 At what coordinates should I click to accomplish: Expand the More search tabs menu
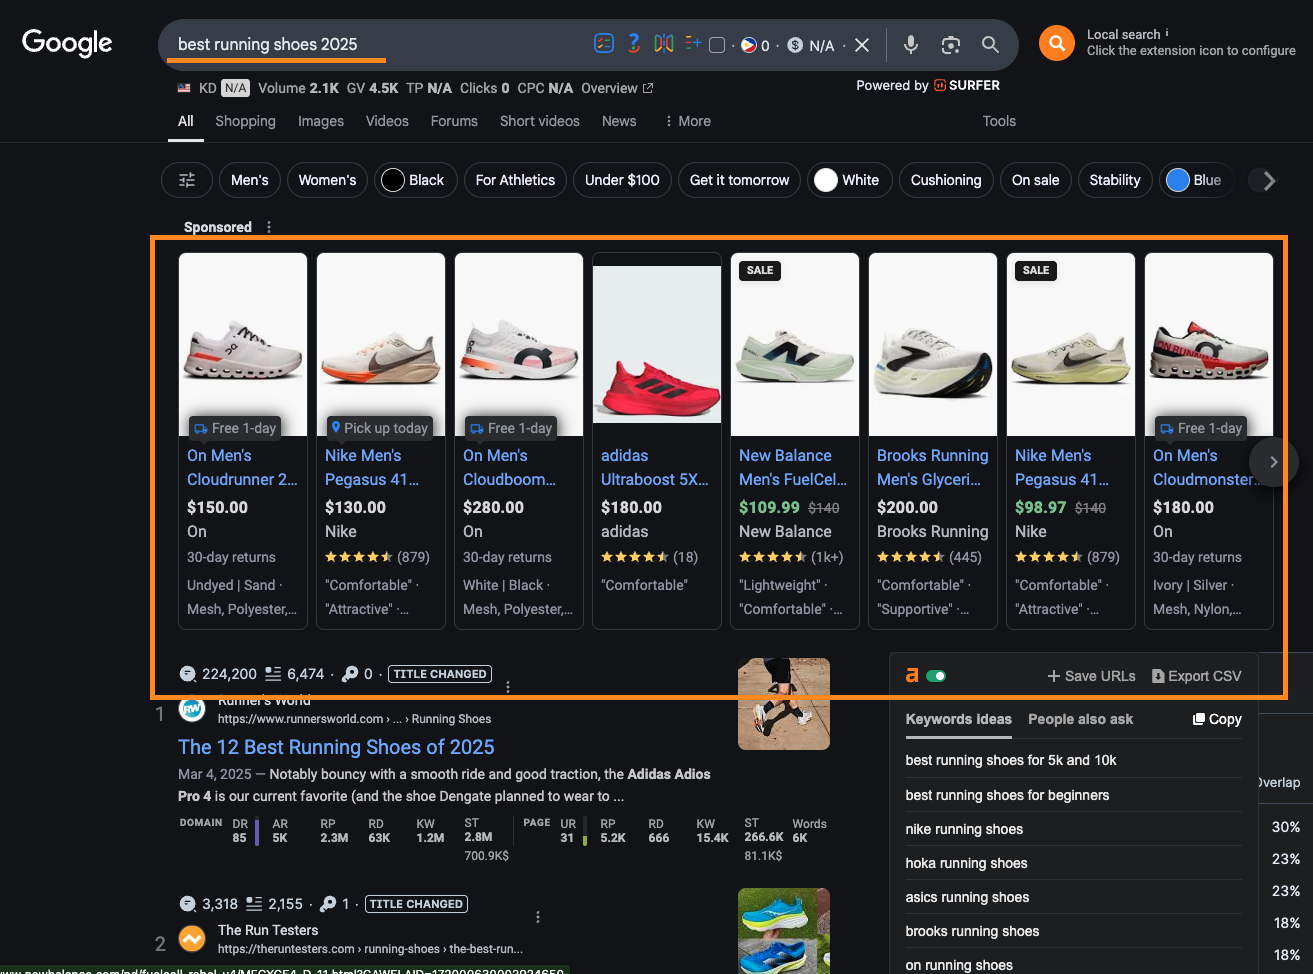(687, 121)
